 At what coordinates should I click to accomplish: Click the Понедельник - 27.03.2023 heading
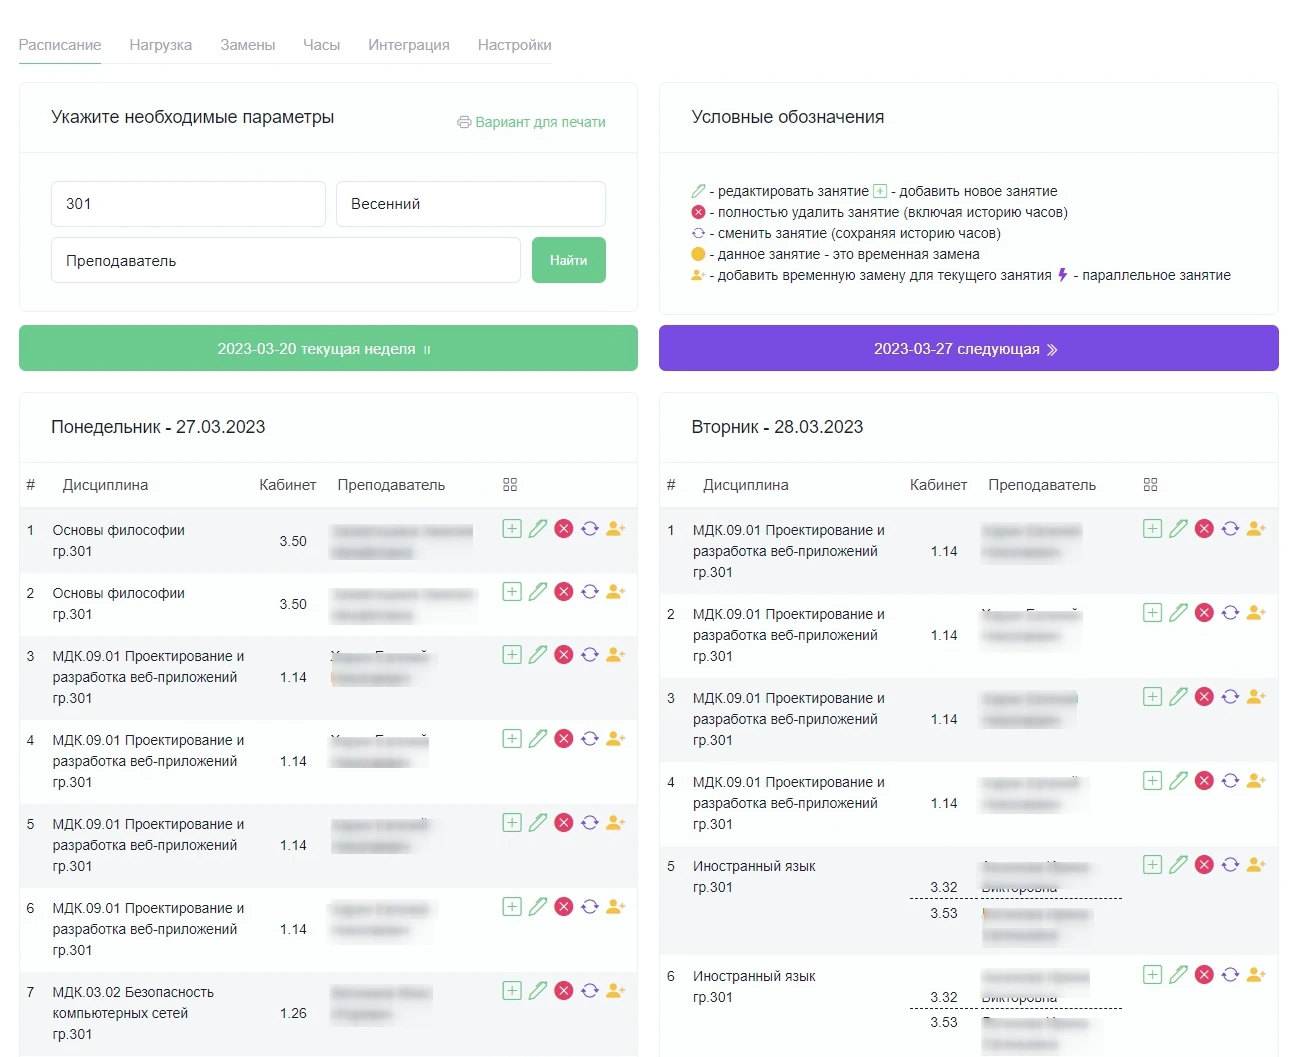pos(158,427)
